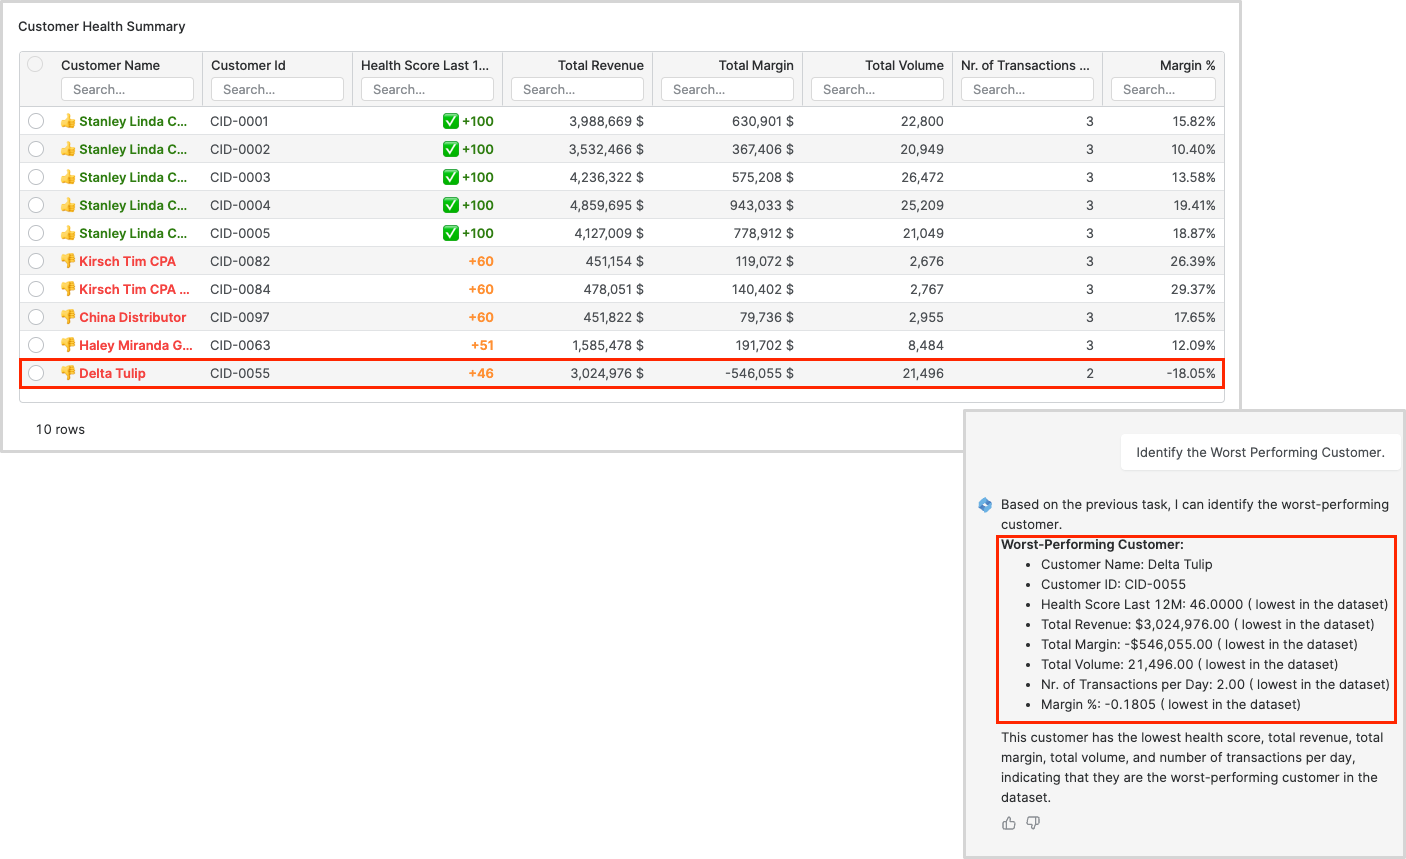Screen dimensions: 1406x859
Task: Open the Kirsch Tim CPA link for CID-0082
Action: pos(127,261)
